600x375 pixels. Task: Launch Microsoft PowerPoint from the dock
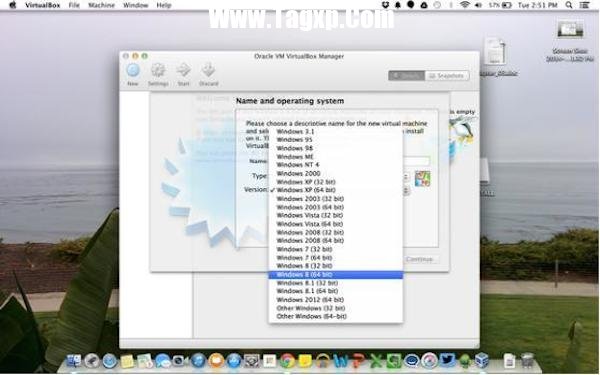click(x=358, y=361)
